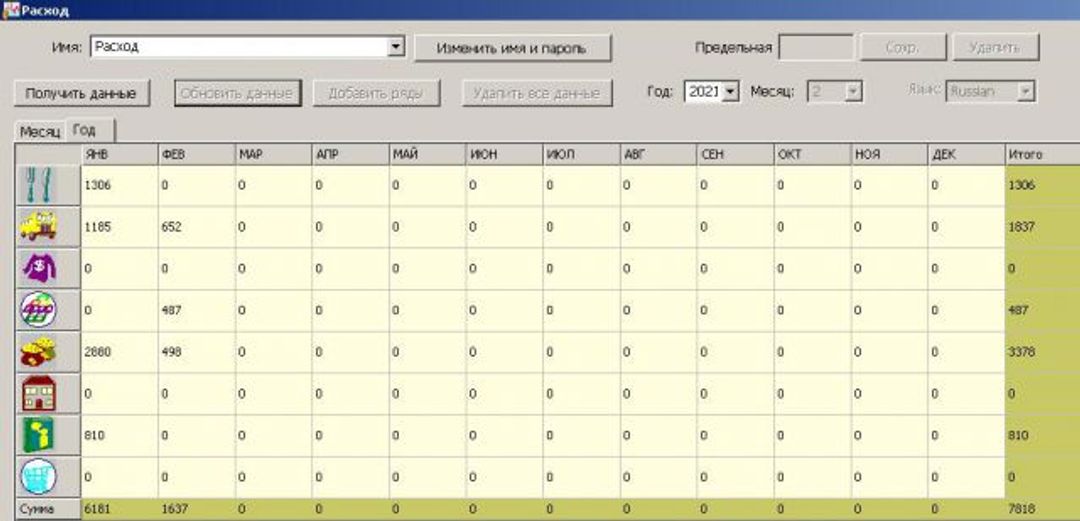Click the ФЕВ column header
1080x521 pixels.
click(196, 155)
